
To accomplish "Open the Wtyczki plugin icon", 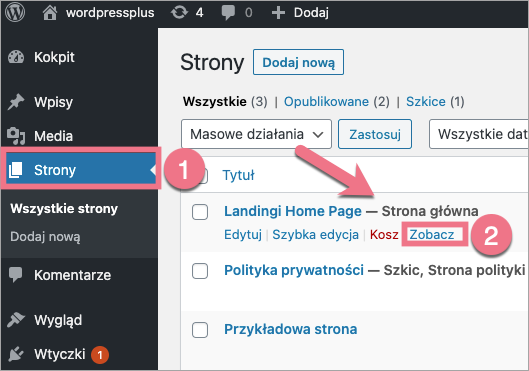I will coord(16,354).
